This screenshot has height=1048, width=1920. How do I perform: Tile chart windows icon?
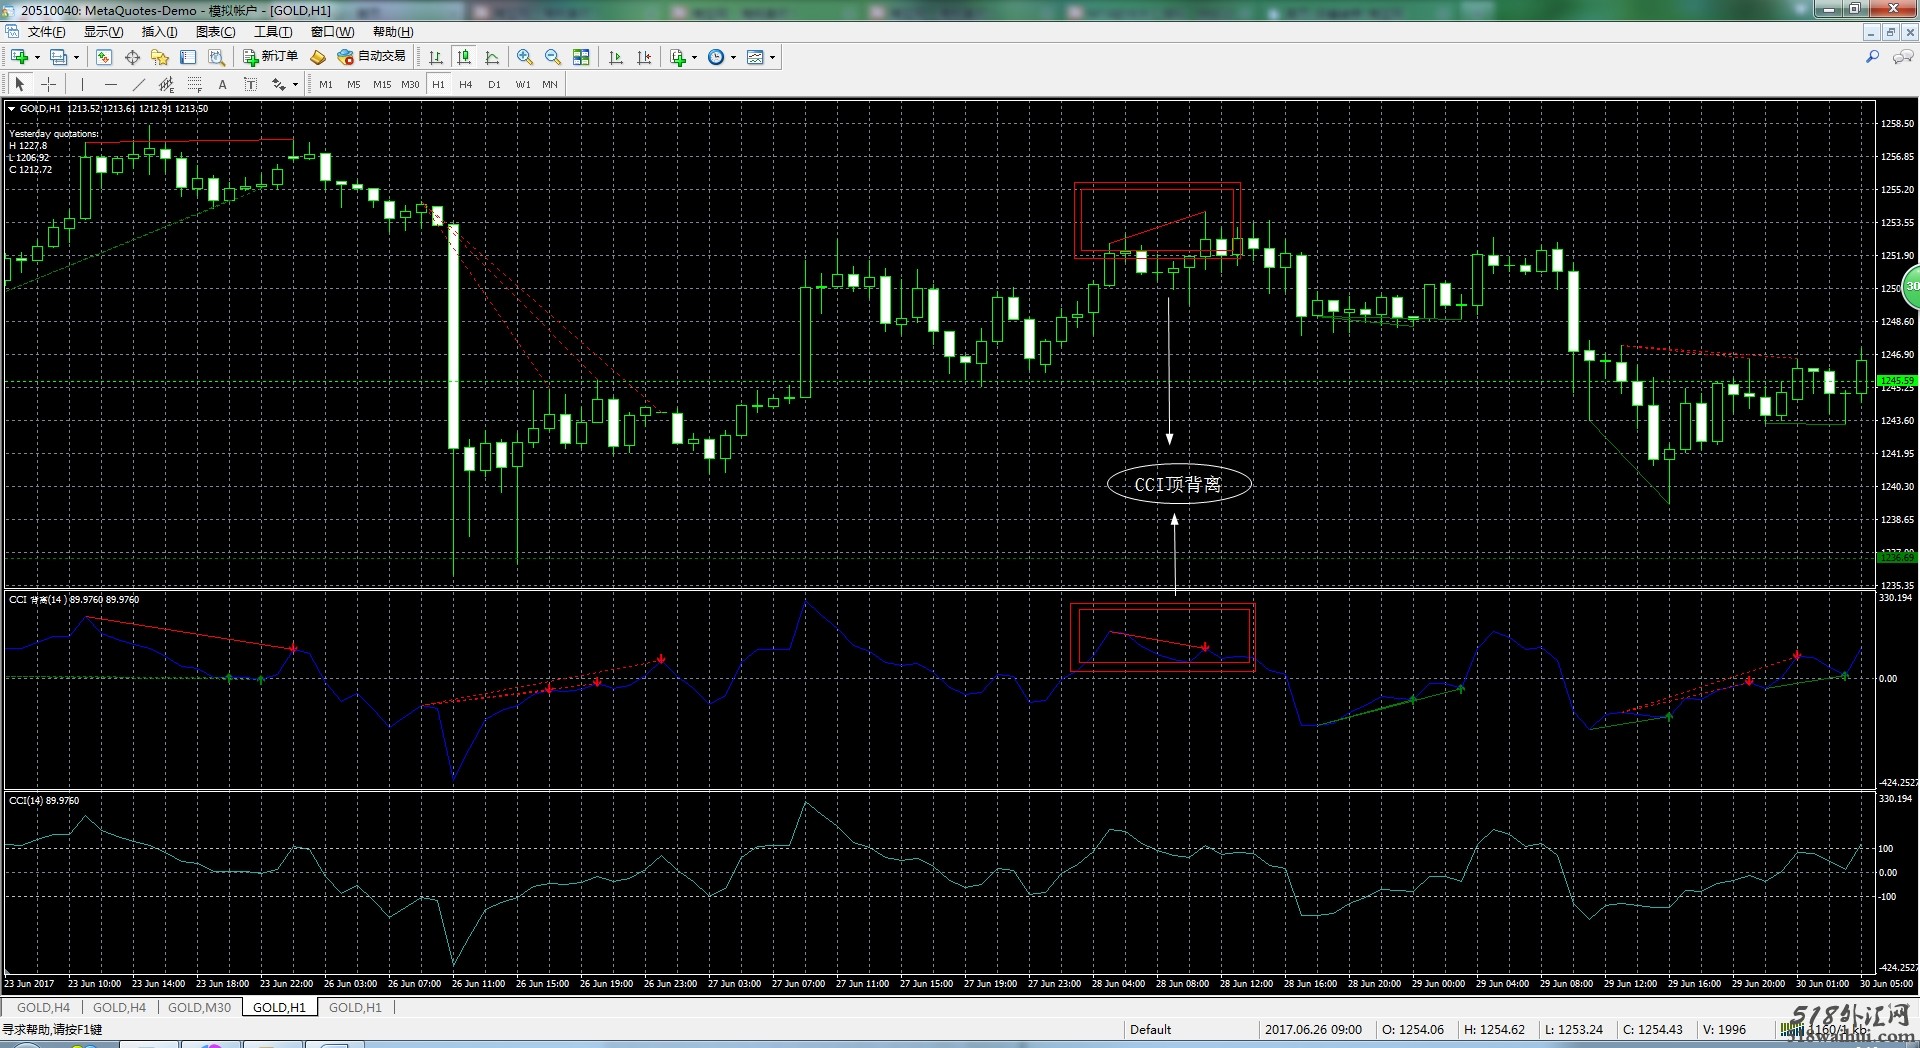(581, 57)
